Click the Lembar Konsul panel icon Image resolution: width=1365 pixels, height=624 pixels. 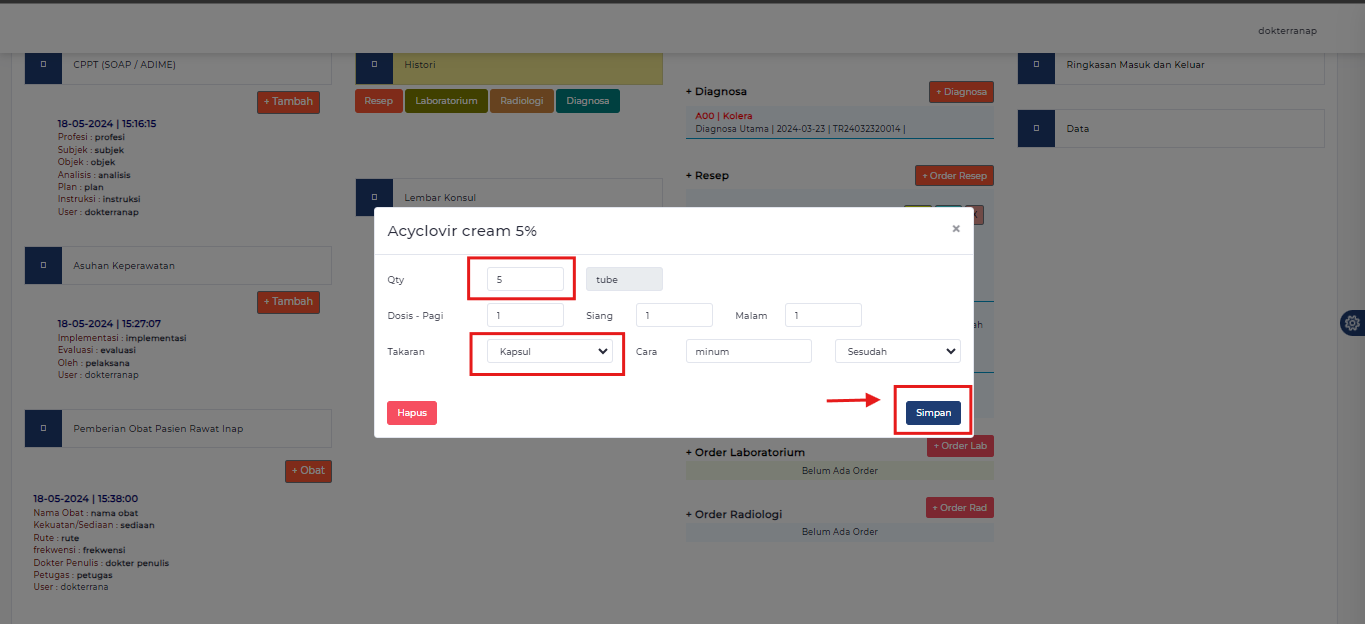point(374,196)
